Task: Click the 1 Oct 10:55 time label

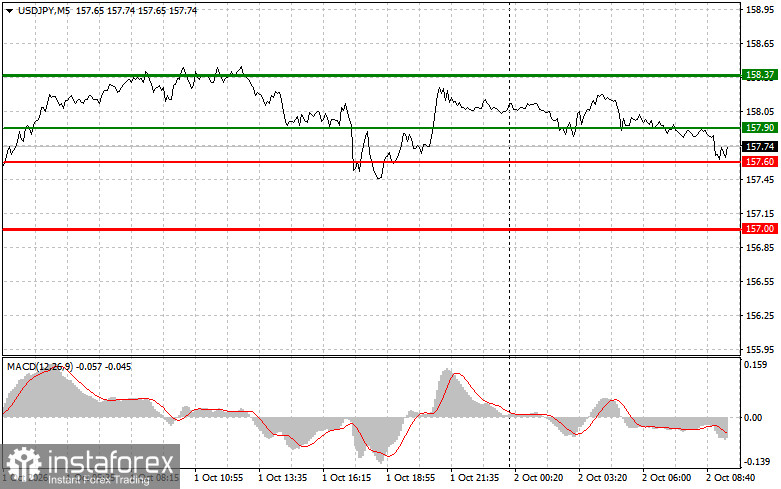Action: (219, 478)
